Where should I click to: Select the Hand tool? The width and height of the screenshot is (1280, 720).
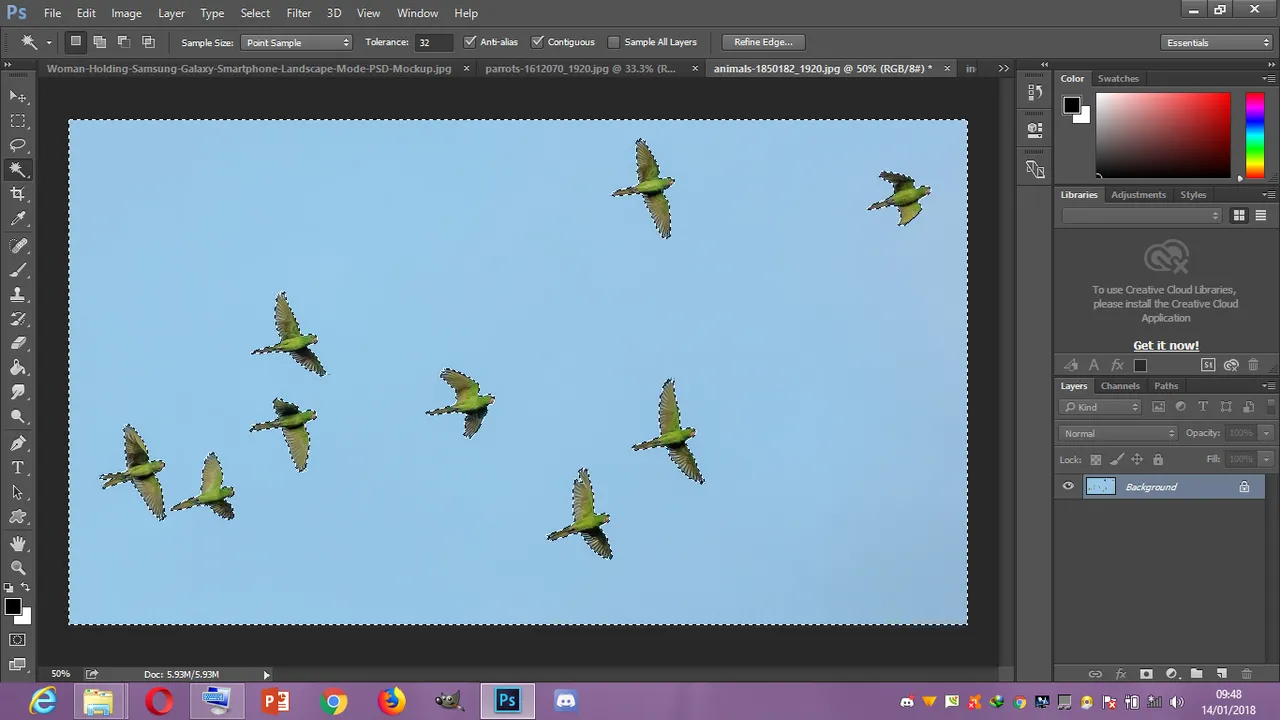(x=18, y=544)
